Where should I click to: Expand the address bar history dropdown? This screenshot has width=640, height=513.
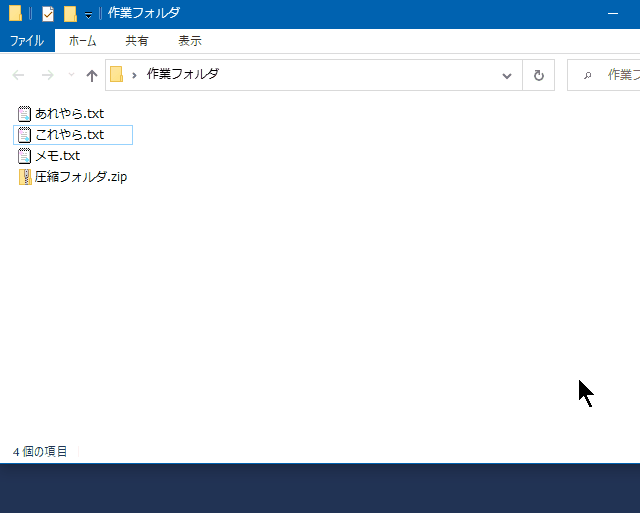pos(507,75)
